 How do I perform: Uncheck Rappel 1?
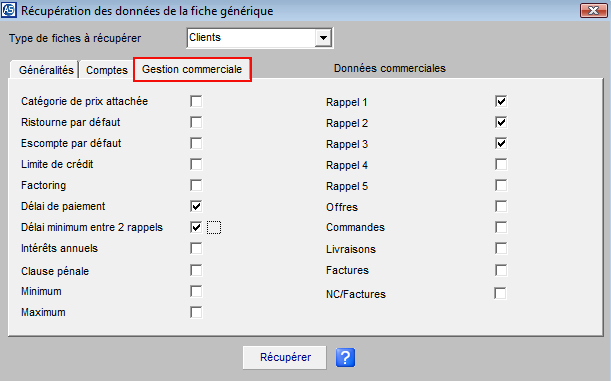click(x=501, y=101)
